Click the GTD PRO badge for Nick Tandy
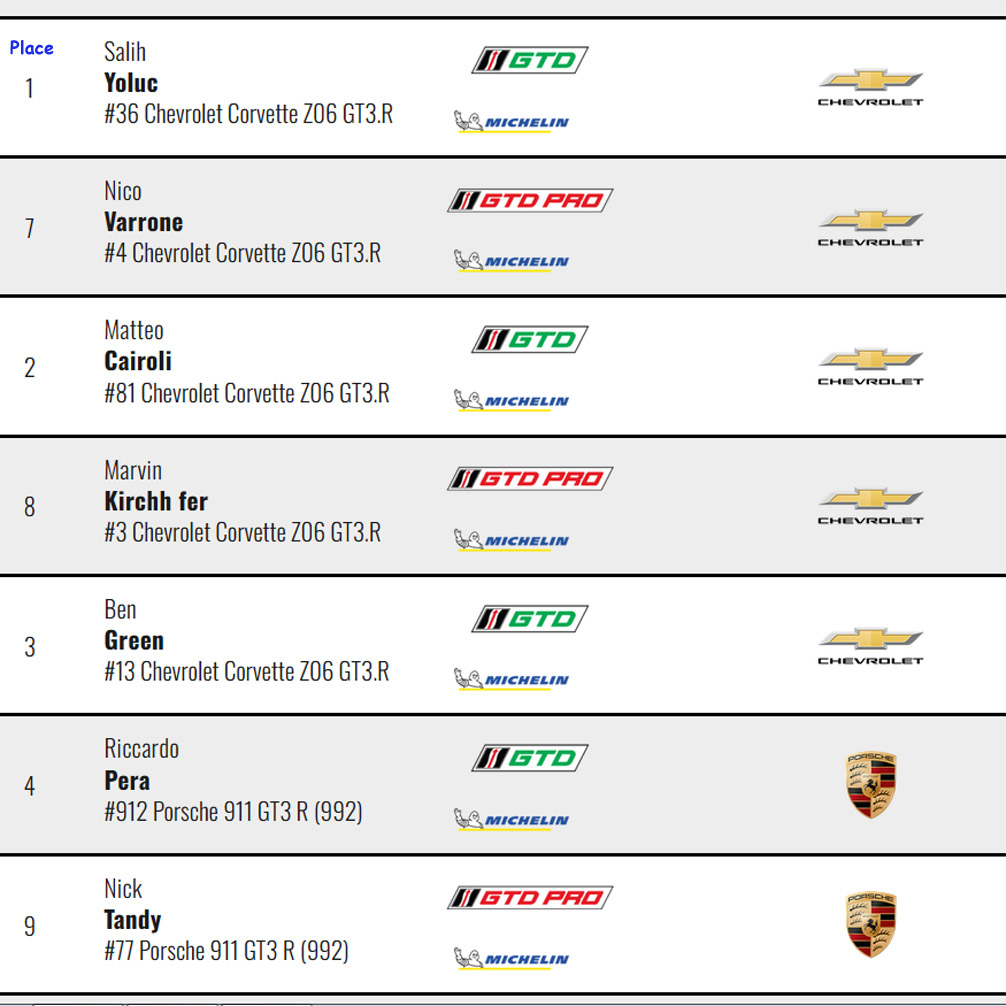 pos(529,897)
